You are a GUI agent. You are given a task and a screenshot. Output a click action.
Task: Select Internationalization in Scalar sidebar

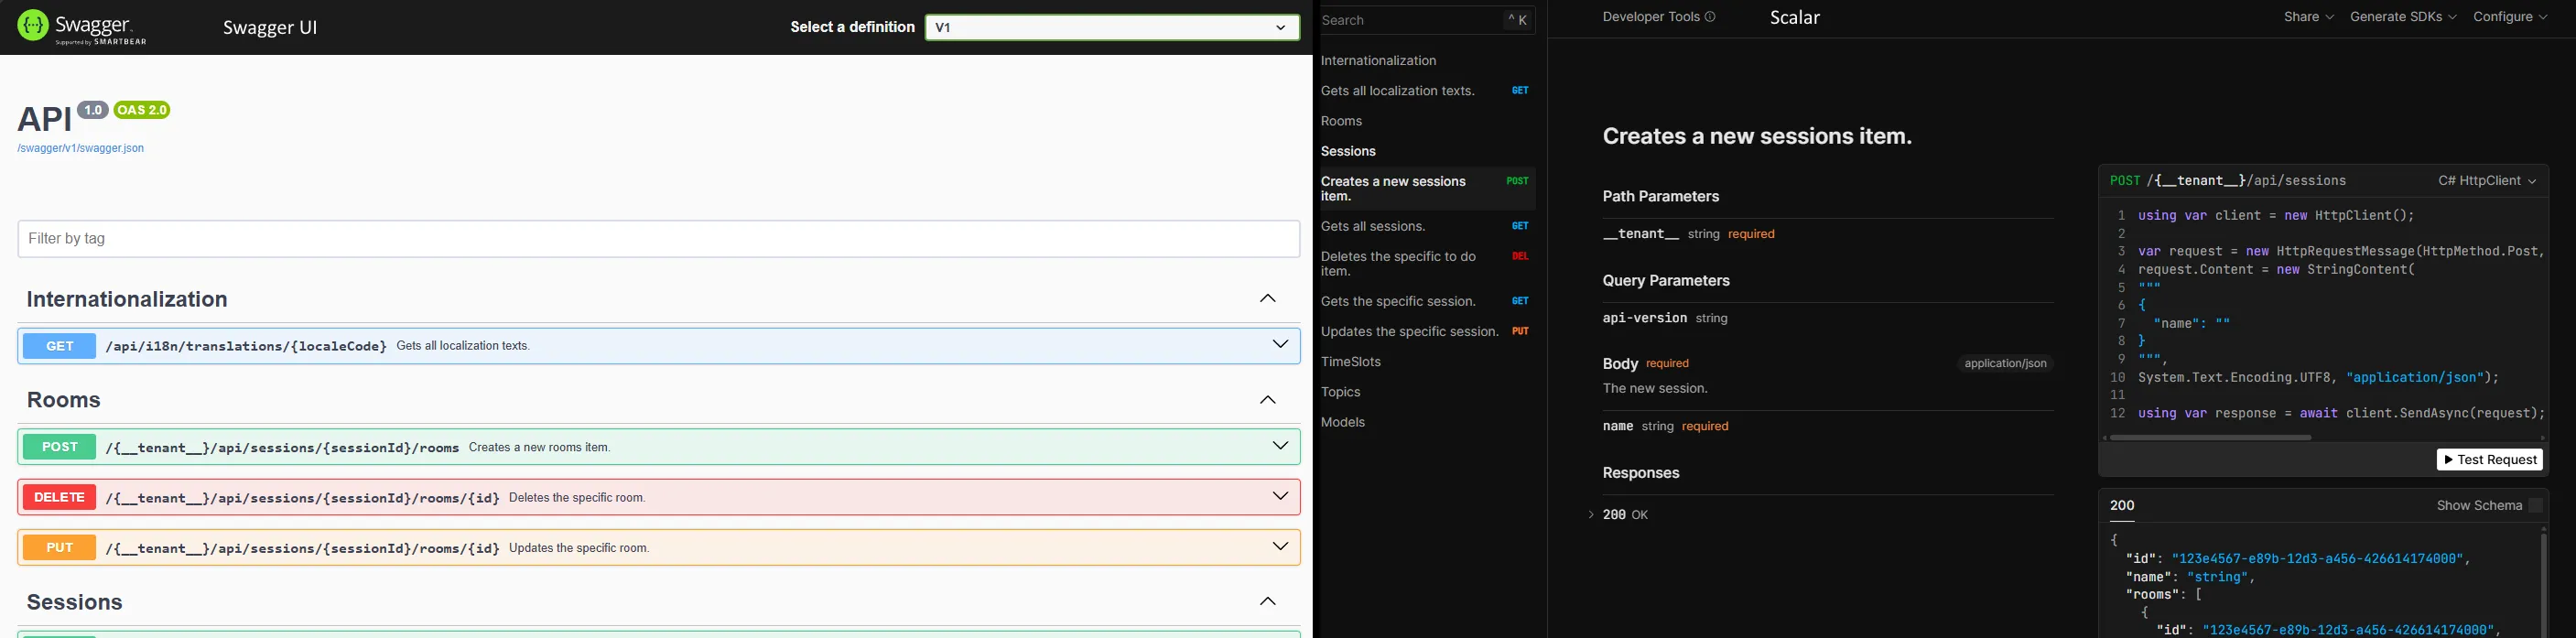(1378, 61)
